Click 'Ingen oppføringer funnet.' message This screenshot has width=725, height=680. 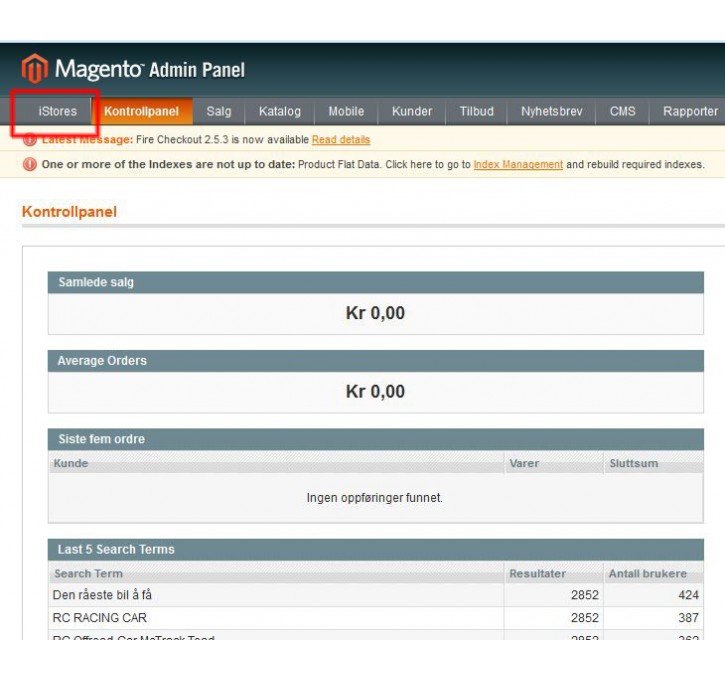tap(375, 498)
